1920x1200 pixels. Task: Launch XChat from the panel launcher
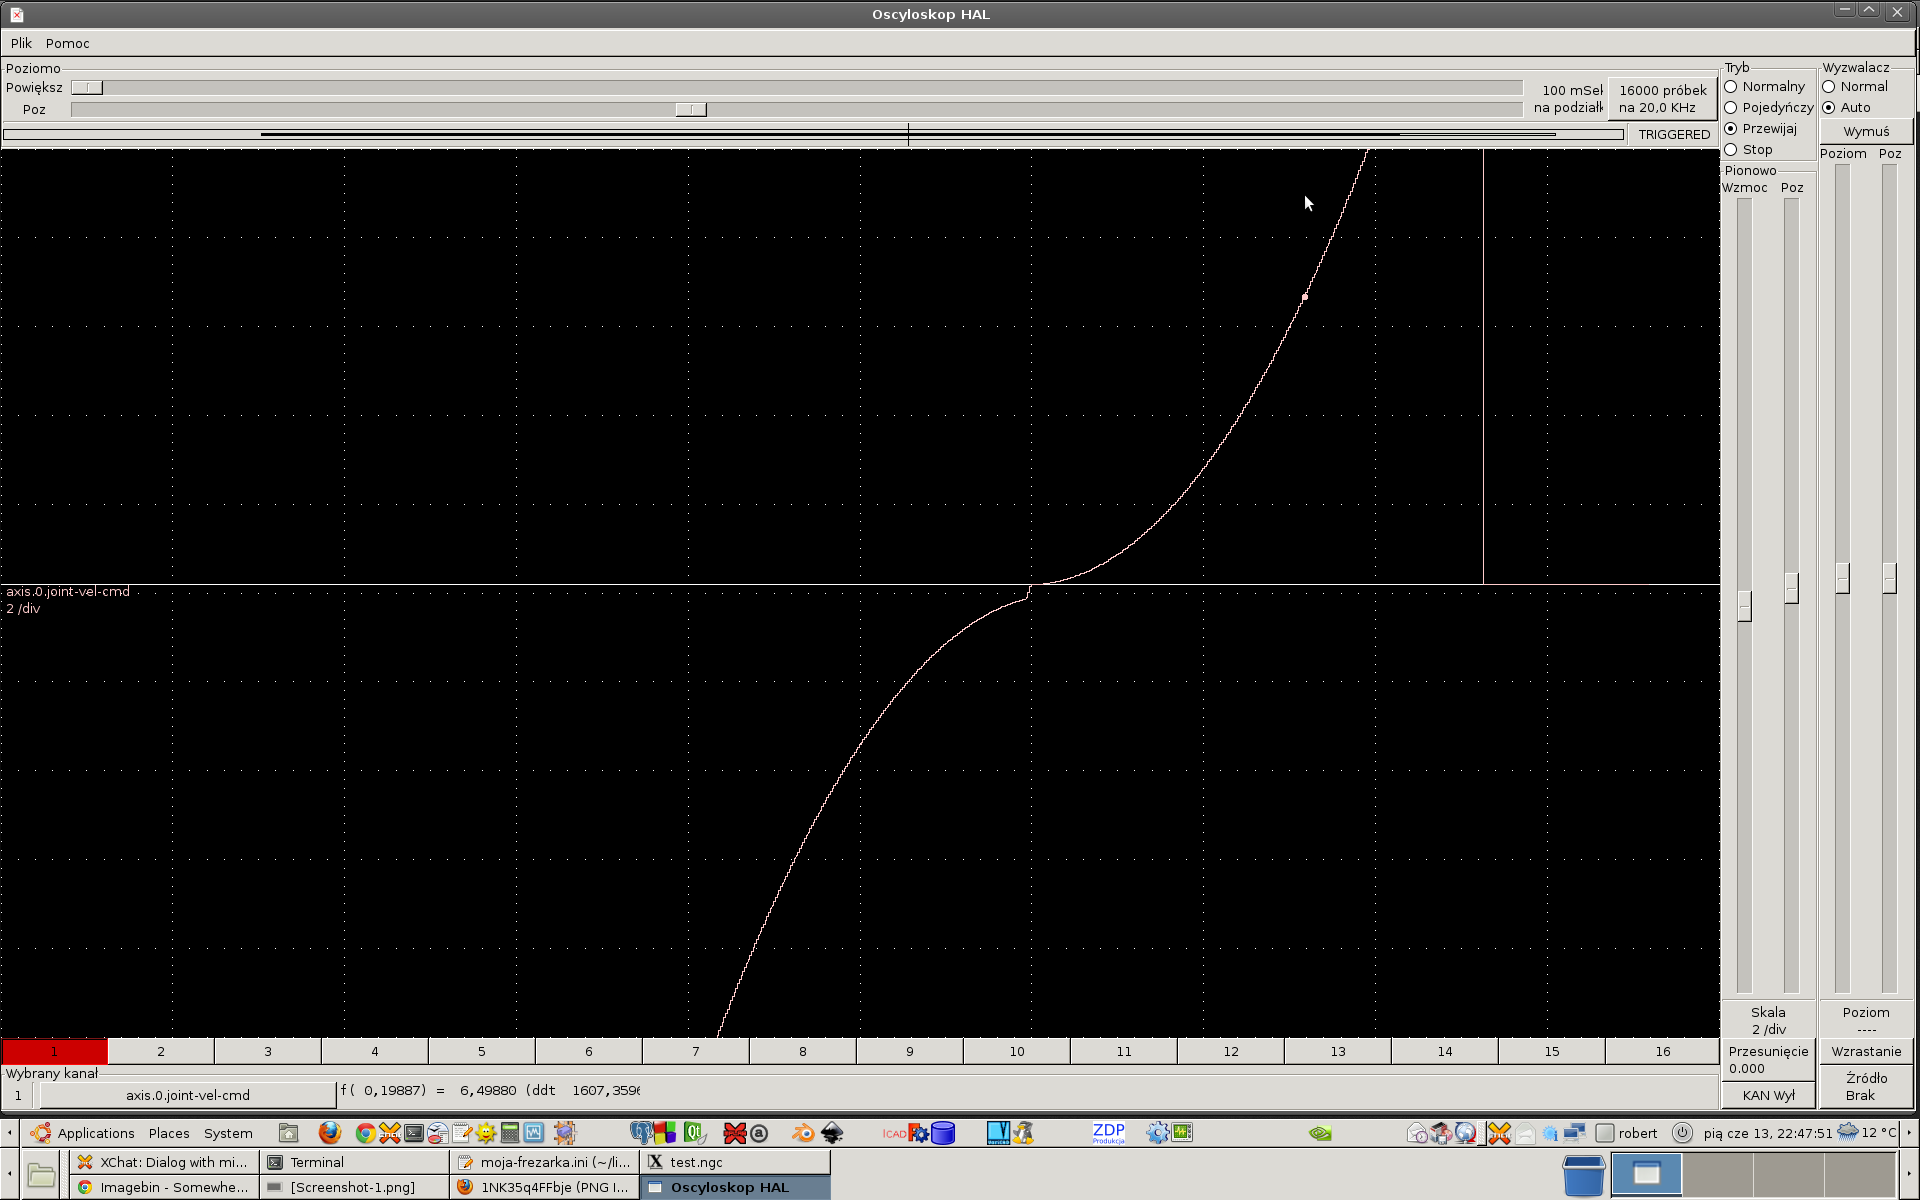390,1133
